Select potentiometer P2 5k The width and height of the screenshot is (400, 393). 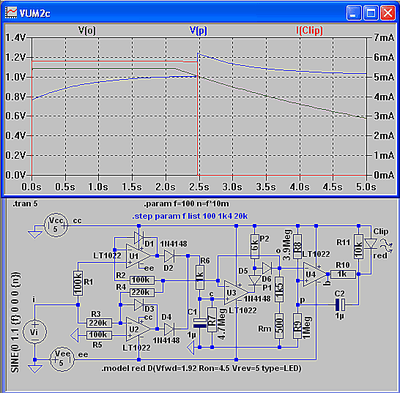tap(255, 247)
